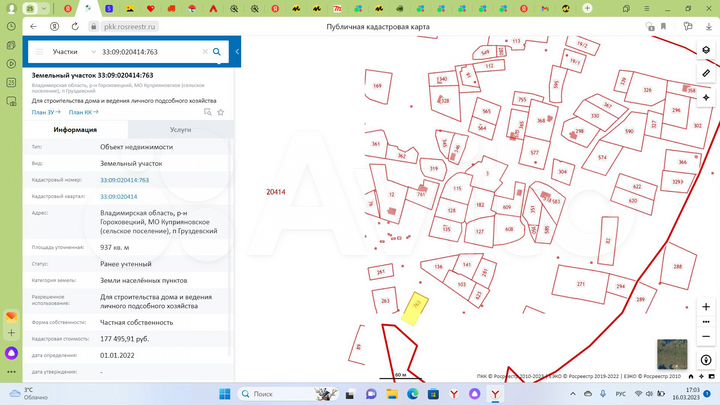Image resolution: width=720 pixels, height=405 pixels.
Task: Click the geolocation button below zoom controls
Action: [x=706, y=360]
